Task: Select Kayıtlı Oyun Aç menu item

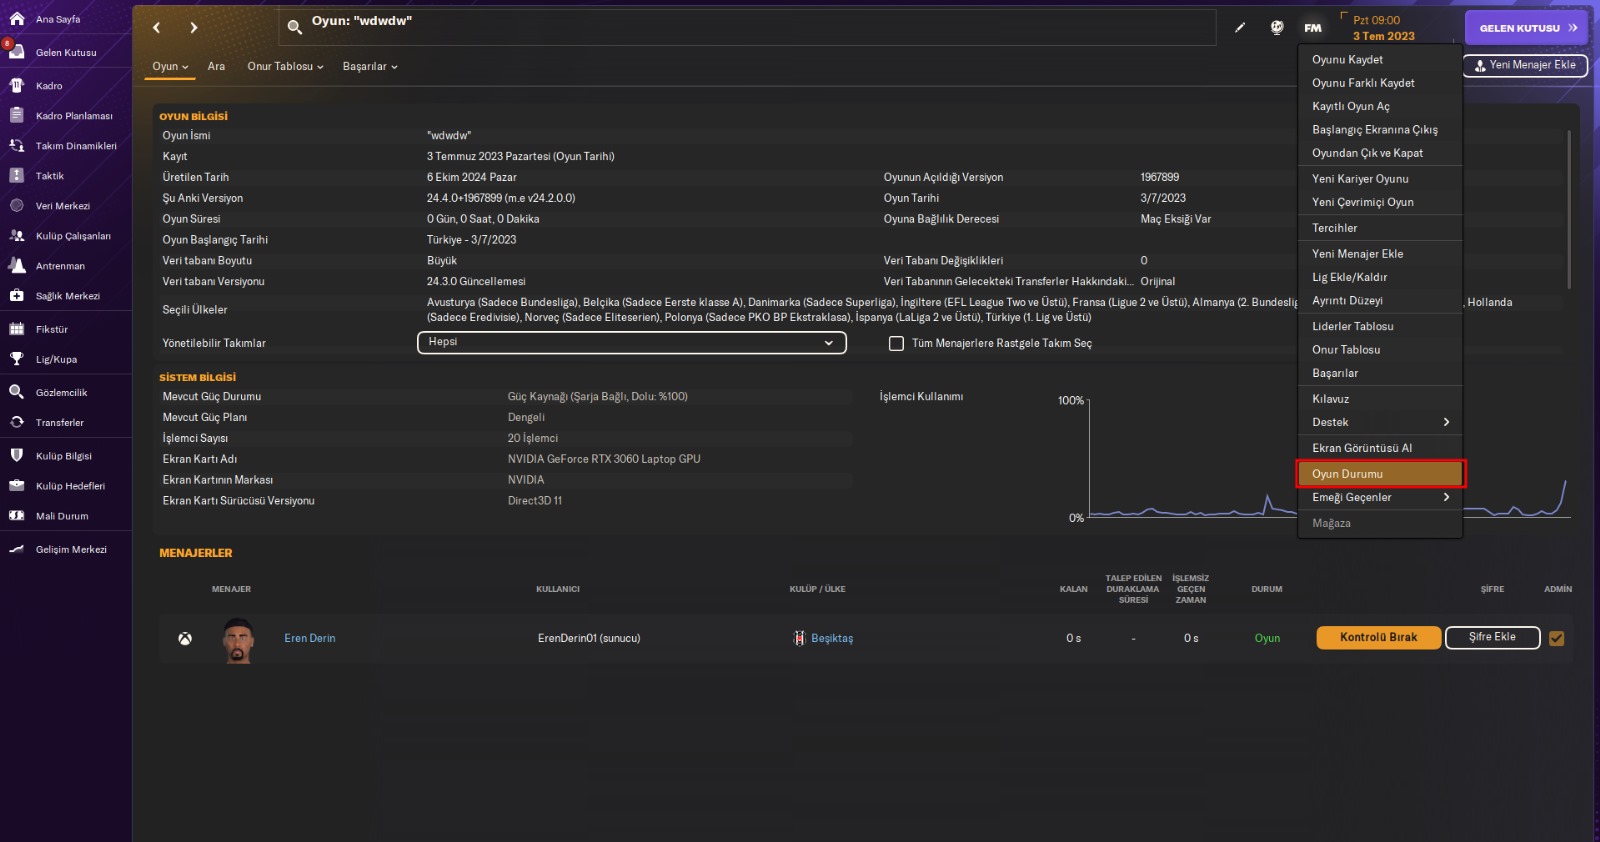Action: click(1380, 107)
